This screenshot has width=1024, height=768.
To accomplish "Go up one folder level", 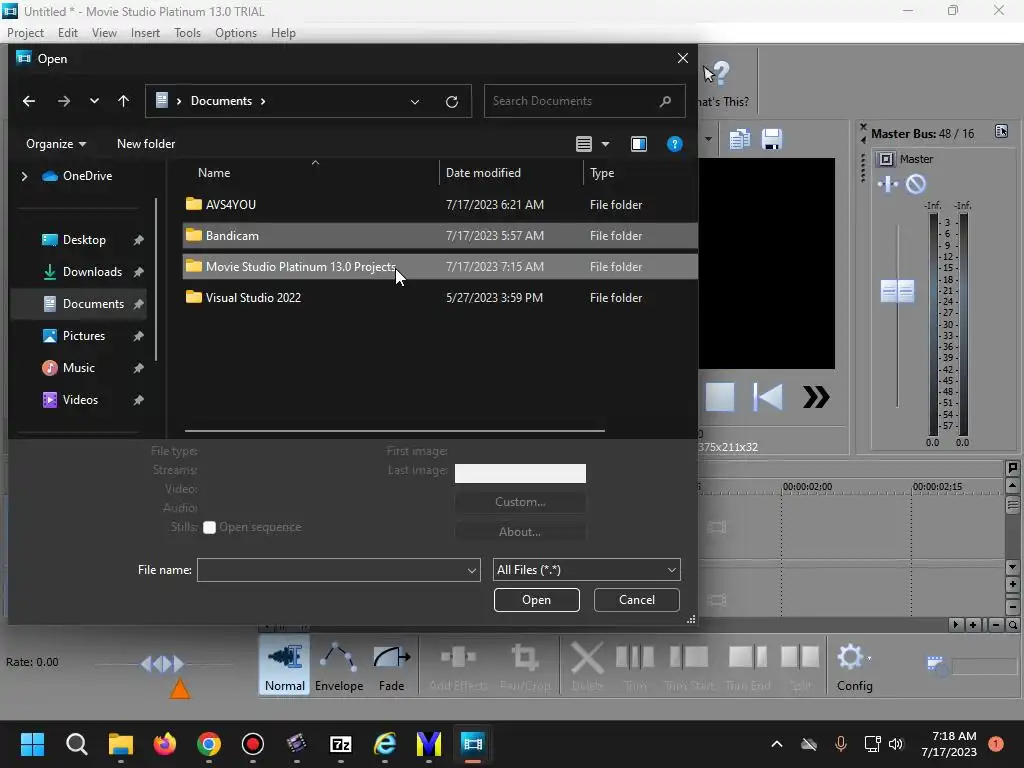I will point(123,101).
